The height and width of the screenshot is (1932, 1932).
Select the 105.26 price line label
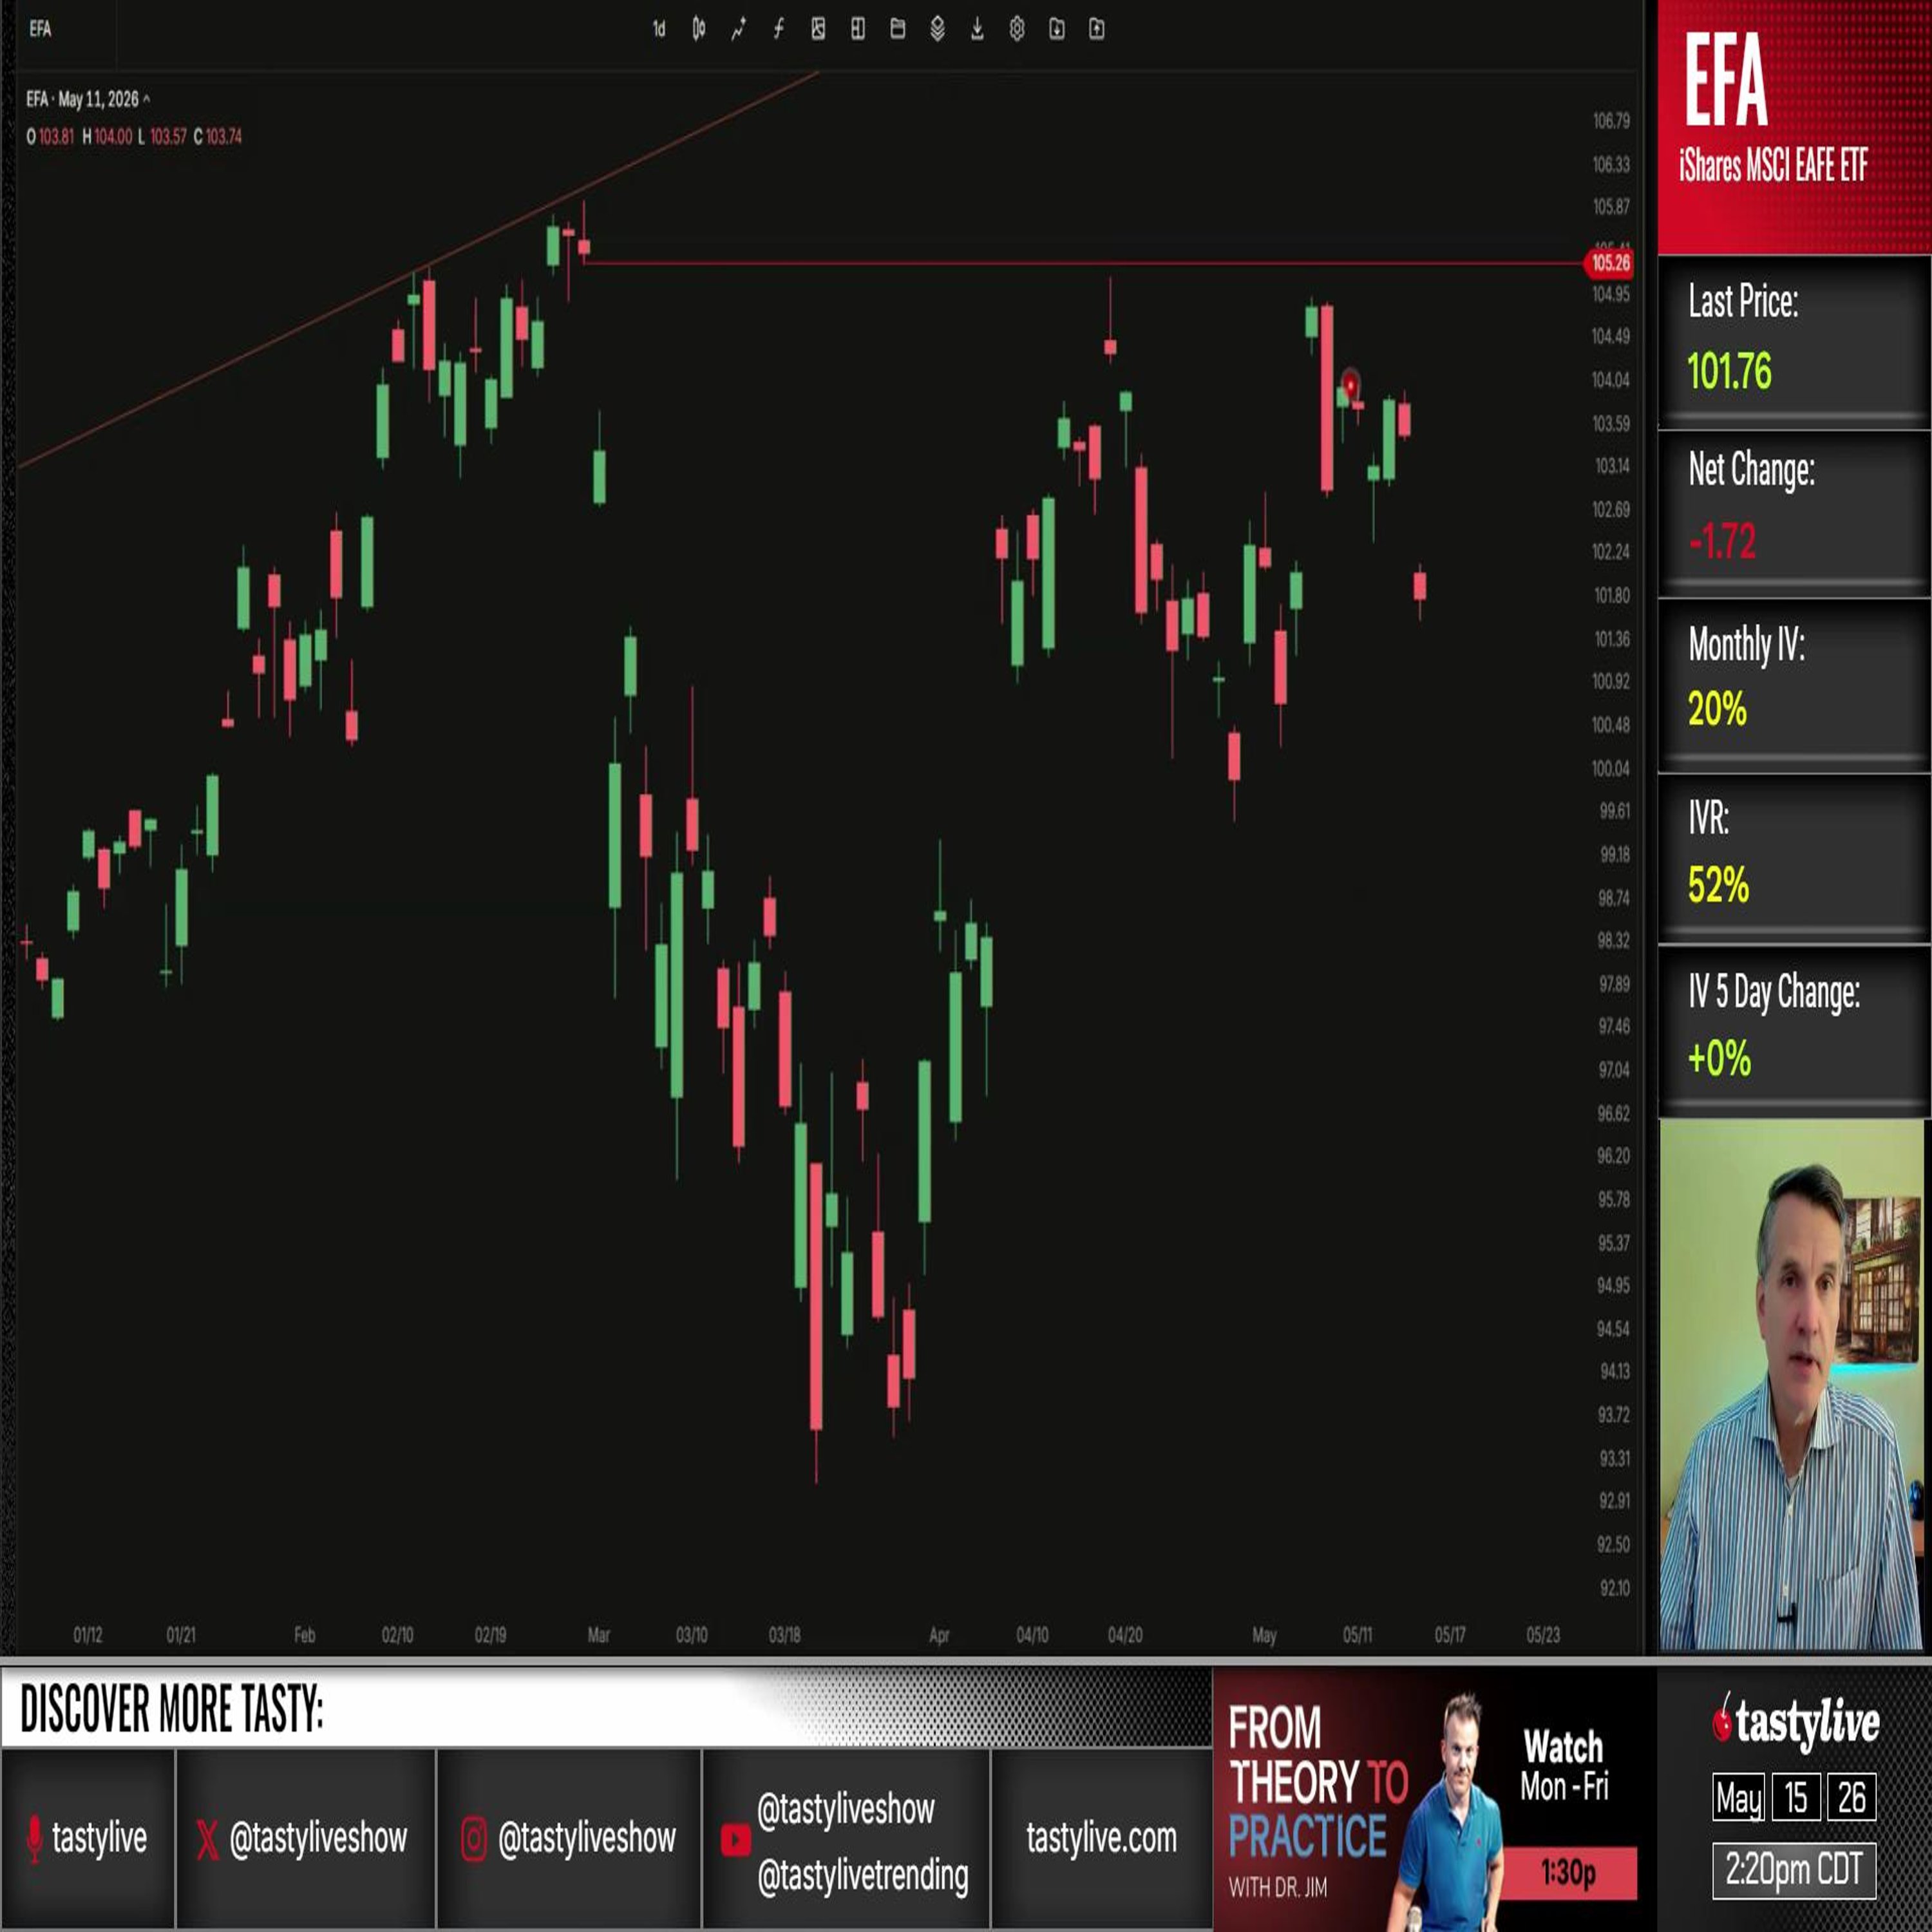pyautogui.click(x=1610, y=263)
